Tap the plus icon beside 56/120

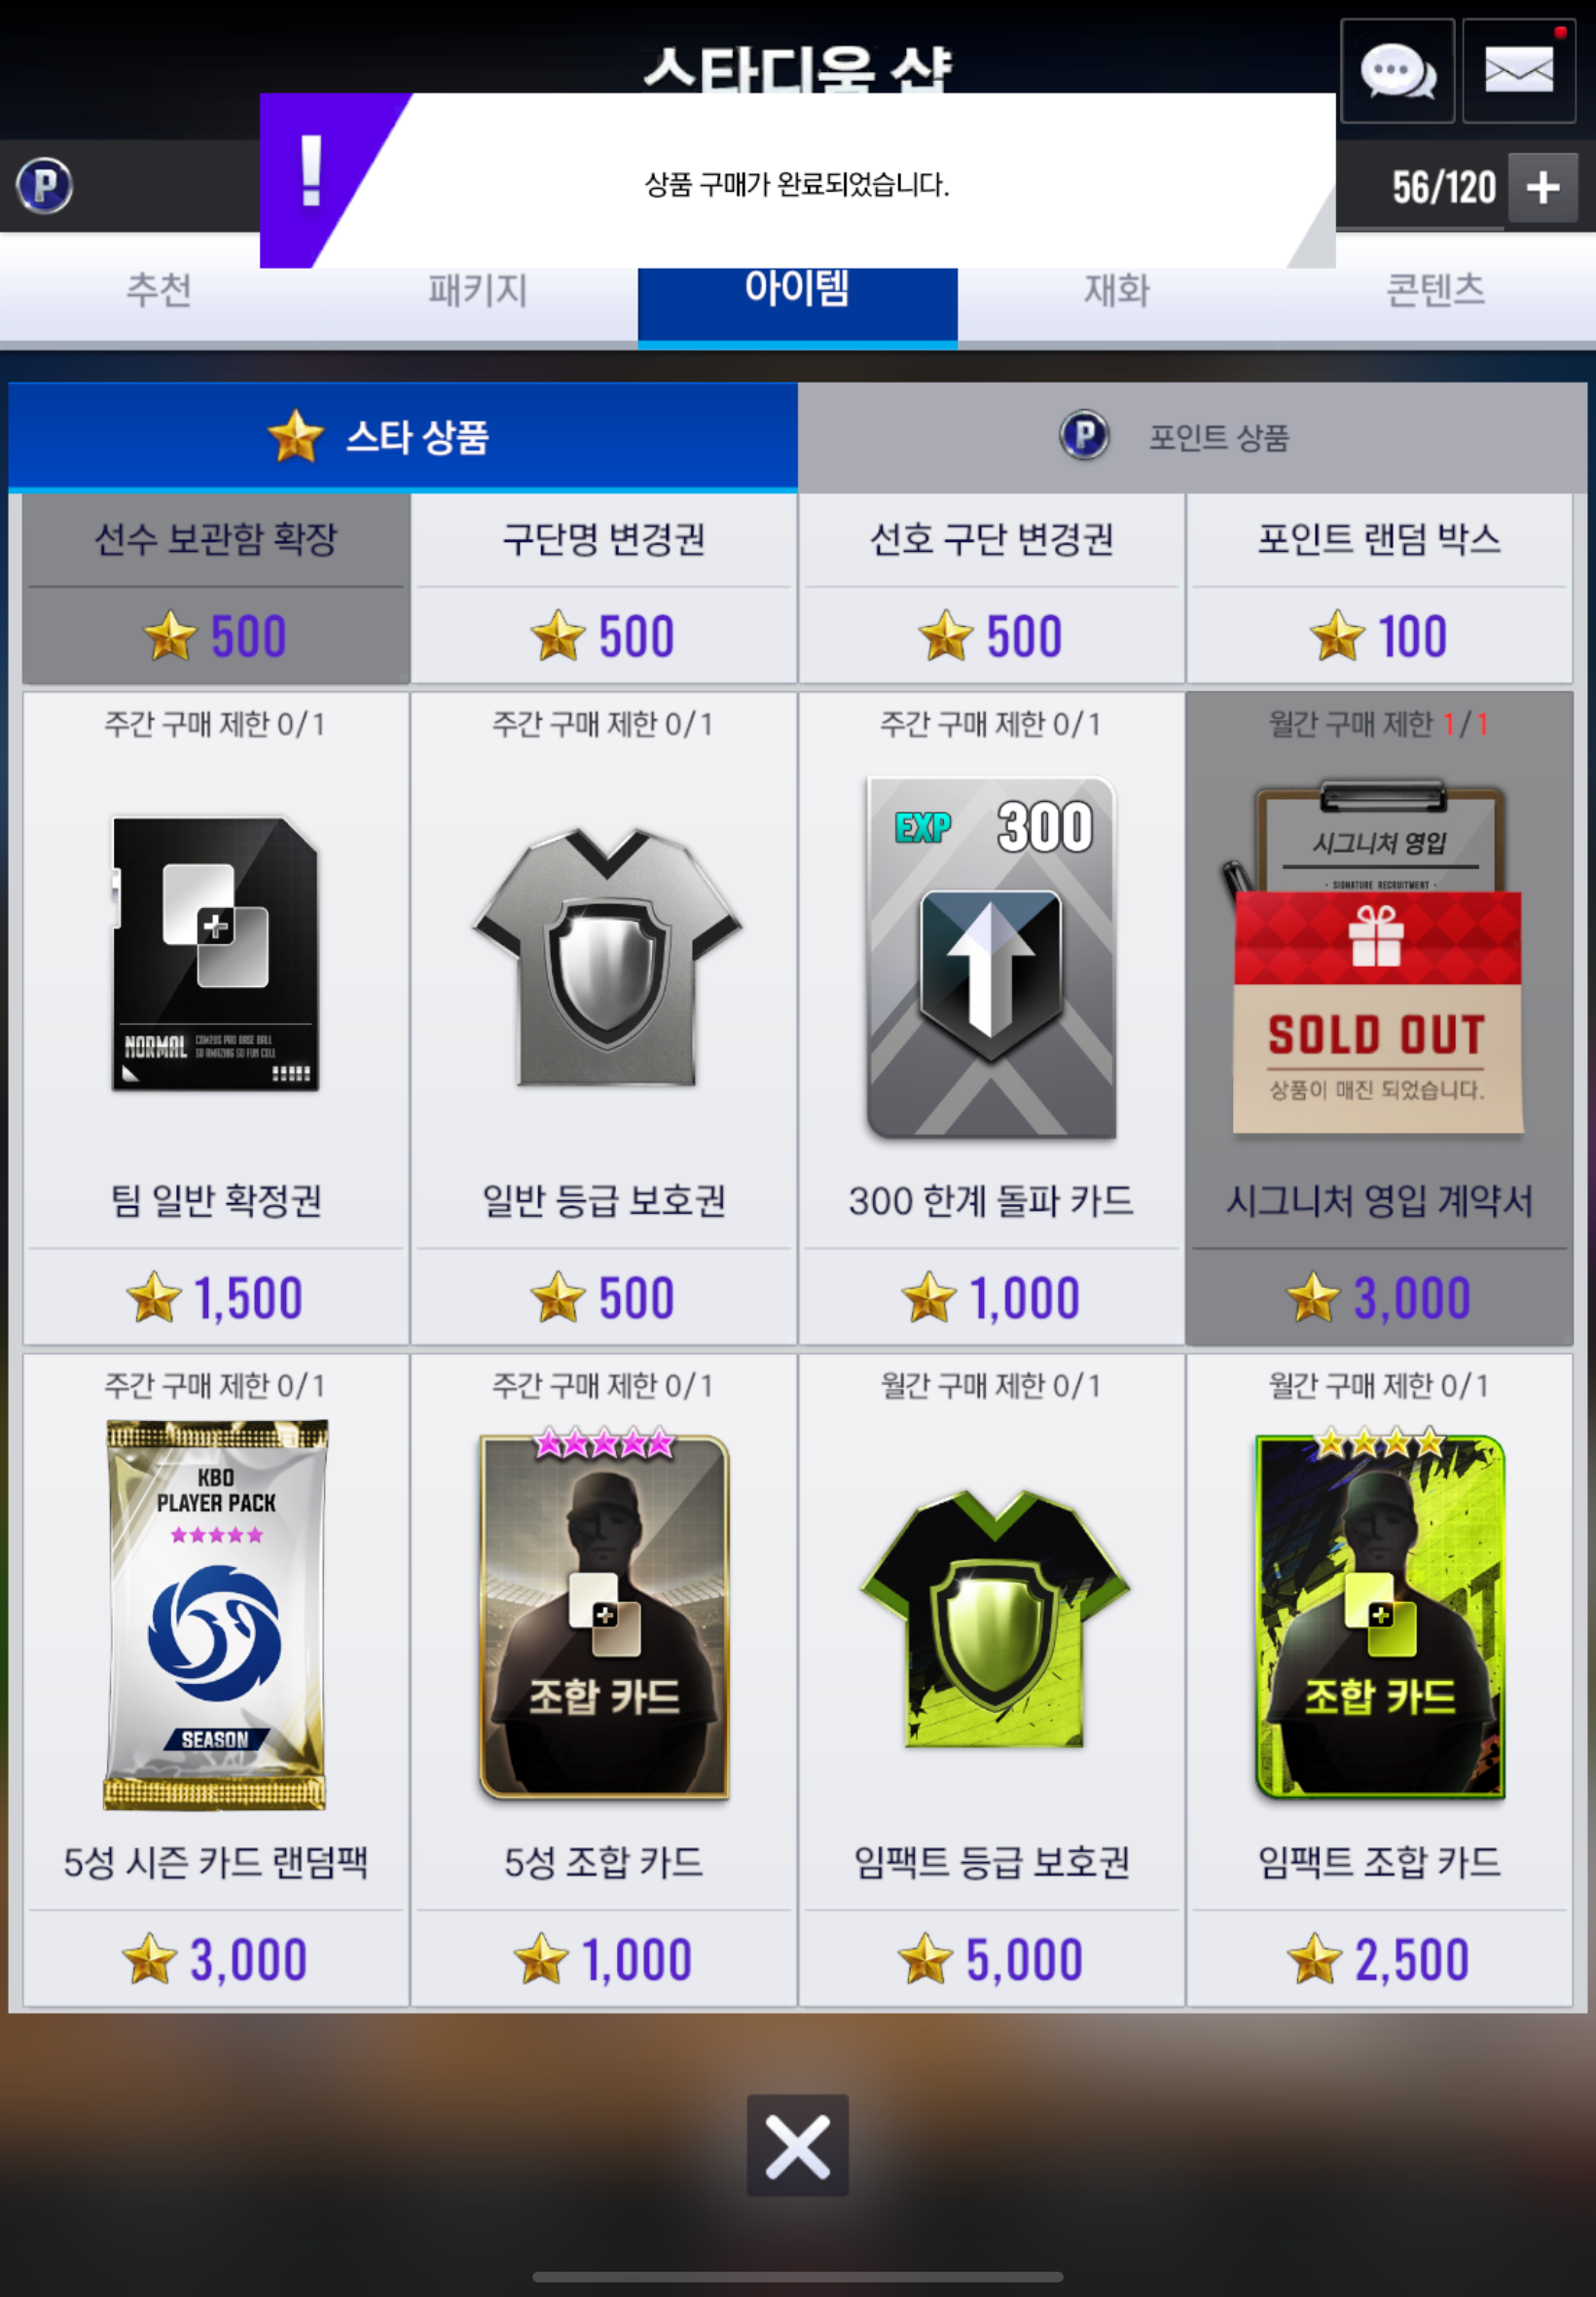pos(1542,187)
